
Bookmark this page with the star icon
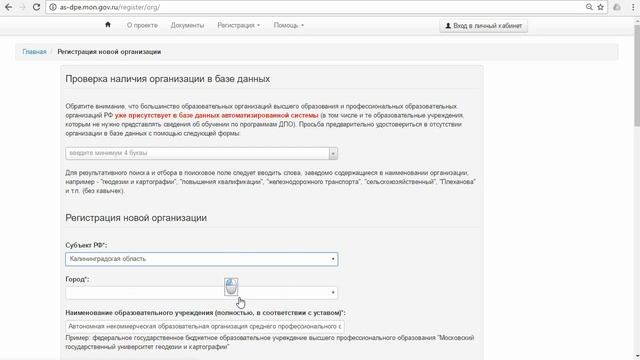[x=600, y=7]
